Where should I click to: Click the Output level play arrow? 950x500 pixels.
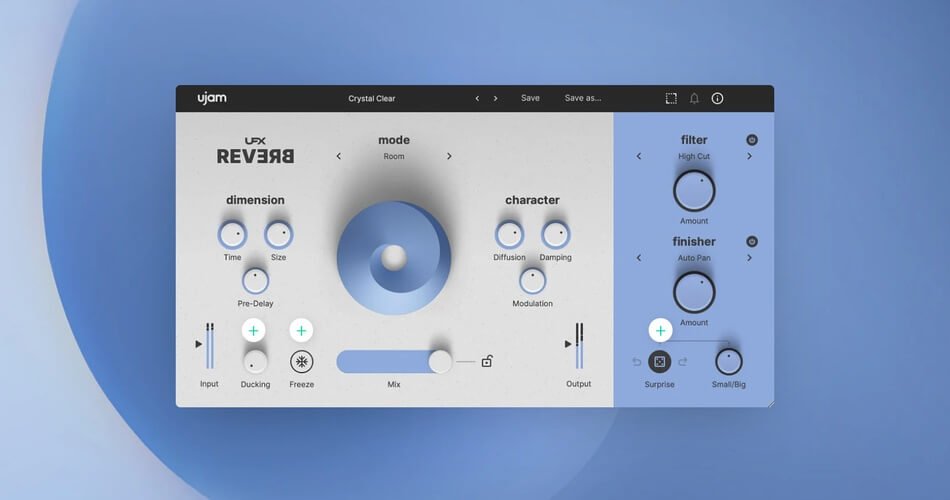point(568,344)
